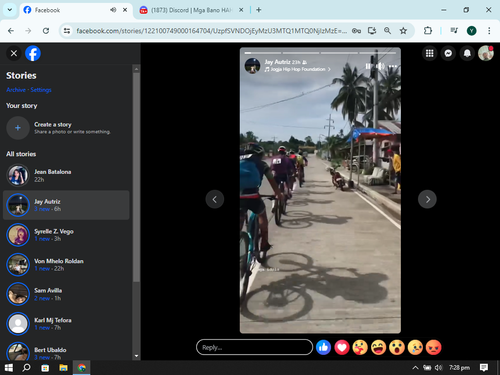
Task: Click the Jay Autriz name in story header
Action: click(x=277, y=62)
